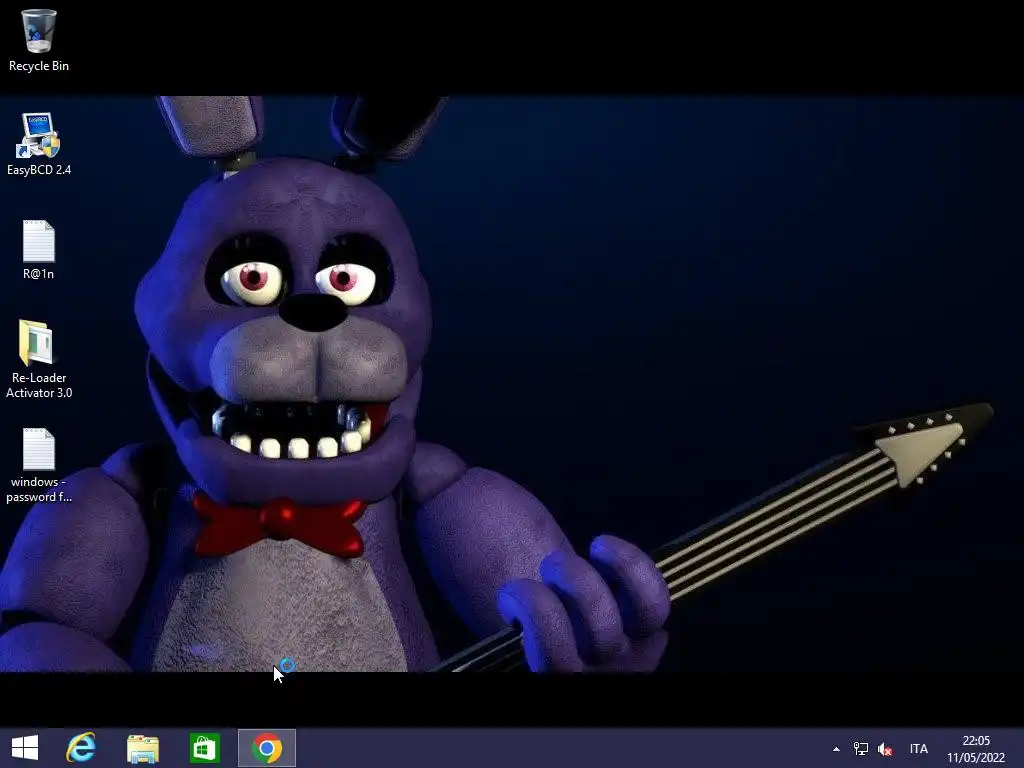Select the R@1n text file icon
1024x768 pixels.
[x=39, y=249]
